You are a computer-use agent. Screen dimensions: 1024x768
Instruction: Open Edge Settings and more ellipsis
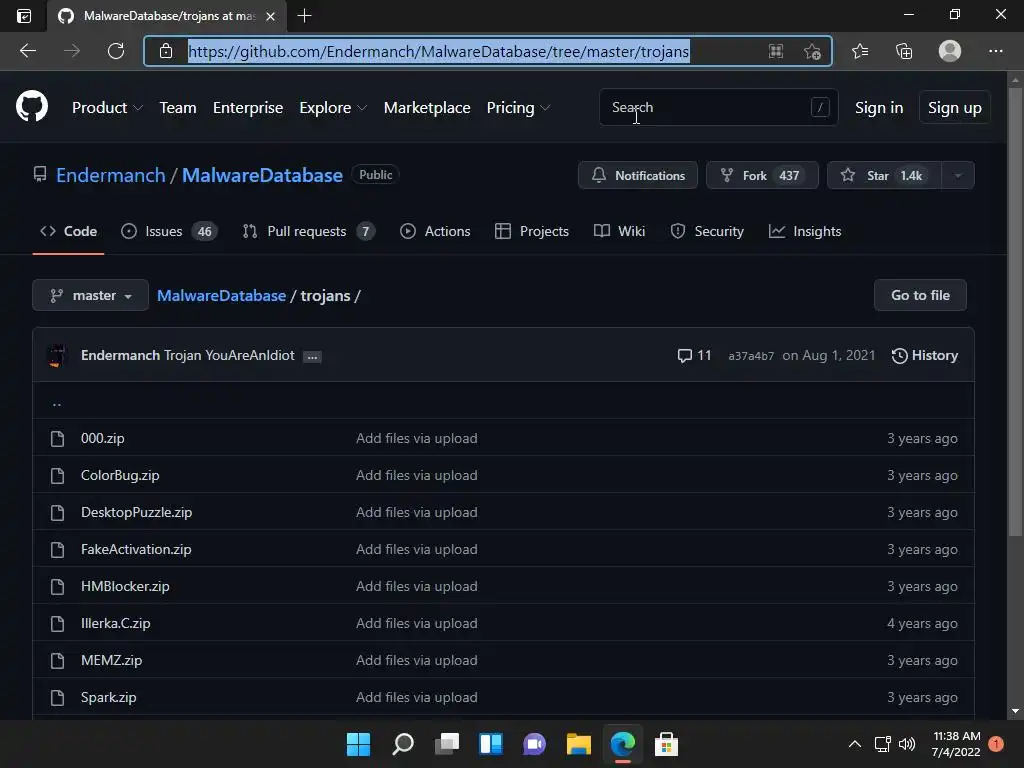[x=995, y=51]
